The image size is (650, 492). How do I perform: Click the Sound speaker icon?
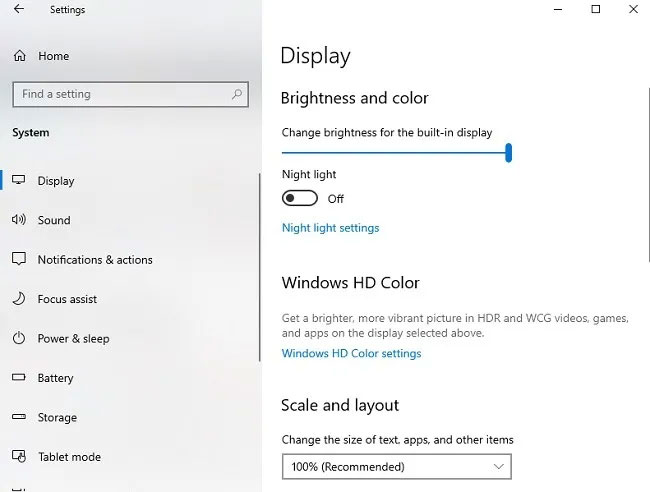point(19,219)
